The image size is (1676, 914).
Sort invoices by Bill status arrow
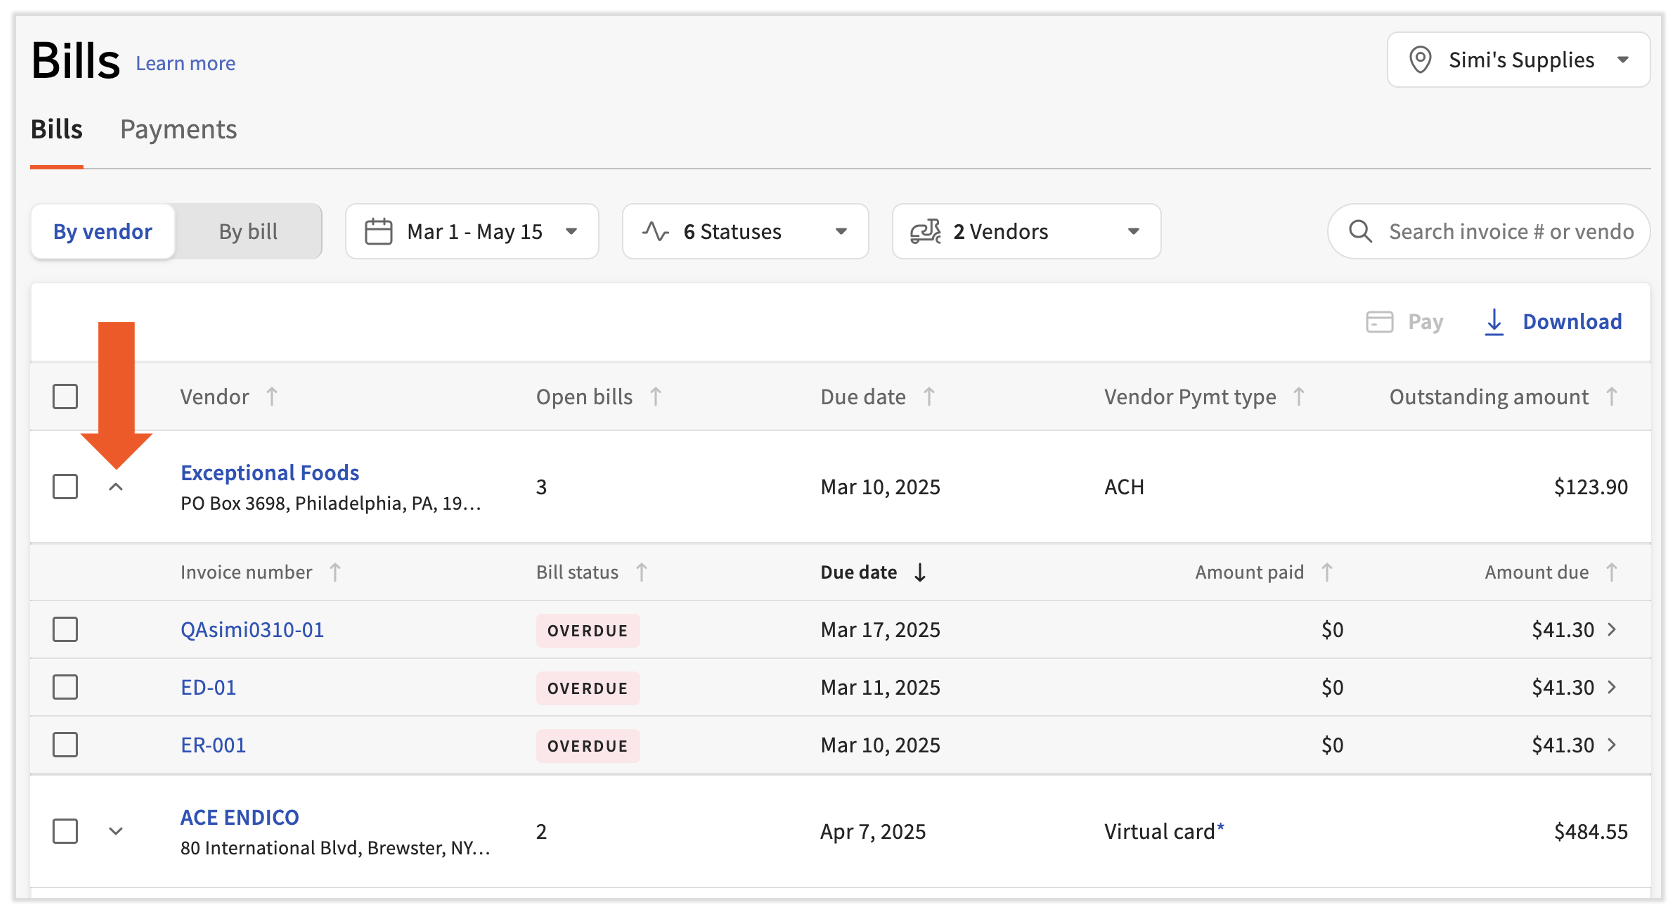point(642,572)
